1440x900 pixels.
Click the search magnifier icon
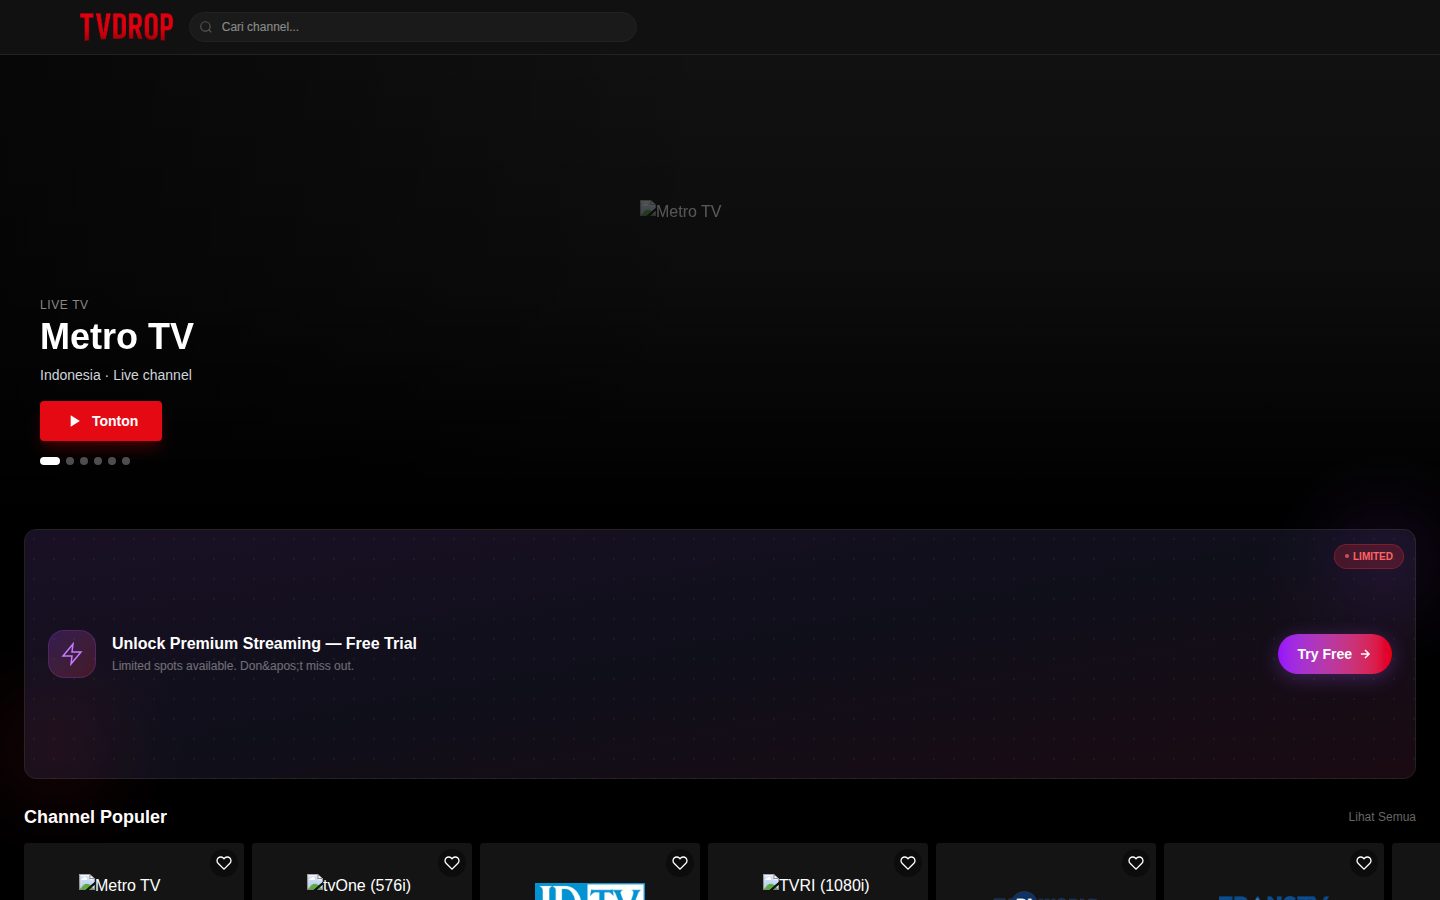206,27
